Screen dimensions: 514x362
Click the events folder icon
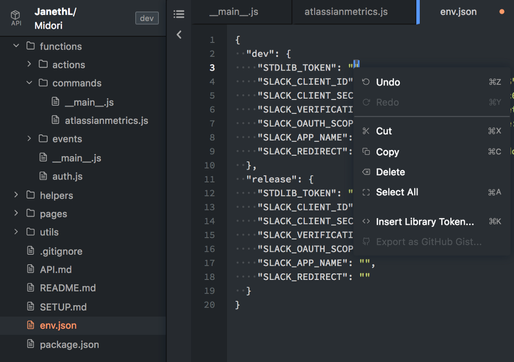pos(43,138)
